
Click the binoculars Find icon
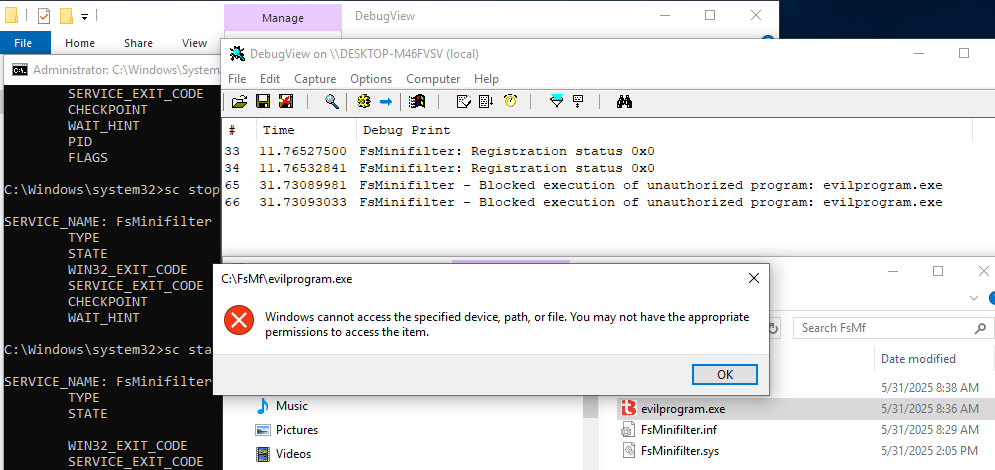coord(624,101)
